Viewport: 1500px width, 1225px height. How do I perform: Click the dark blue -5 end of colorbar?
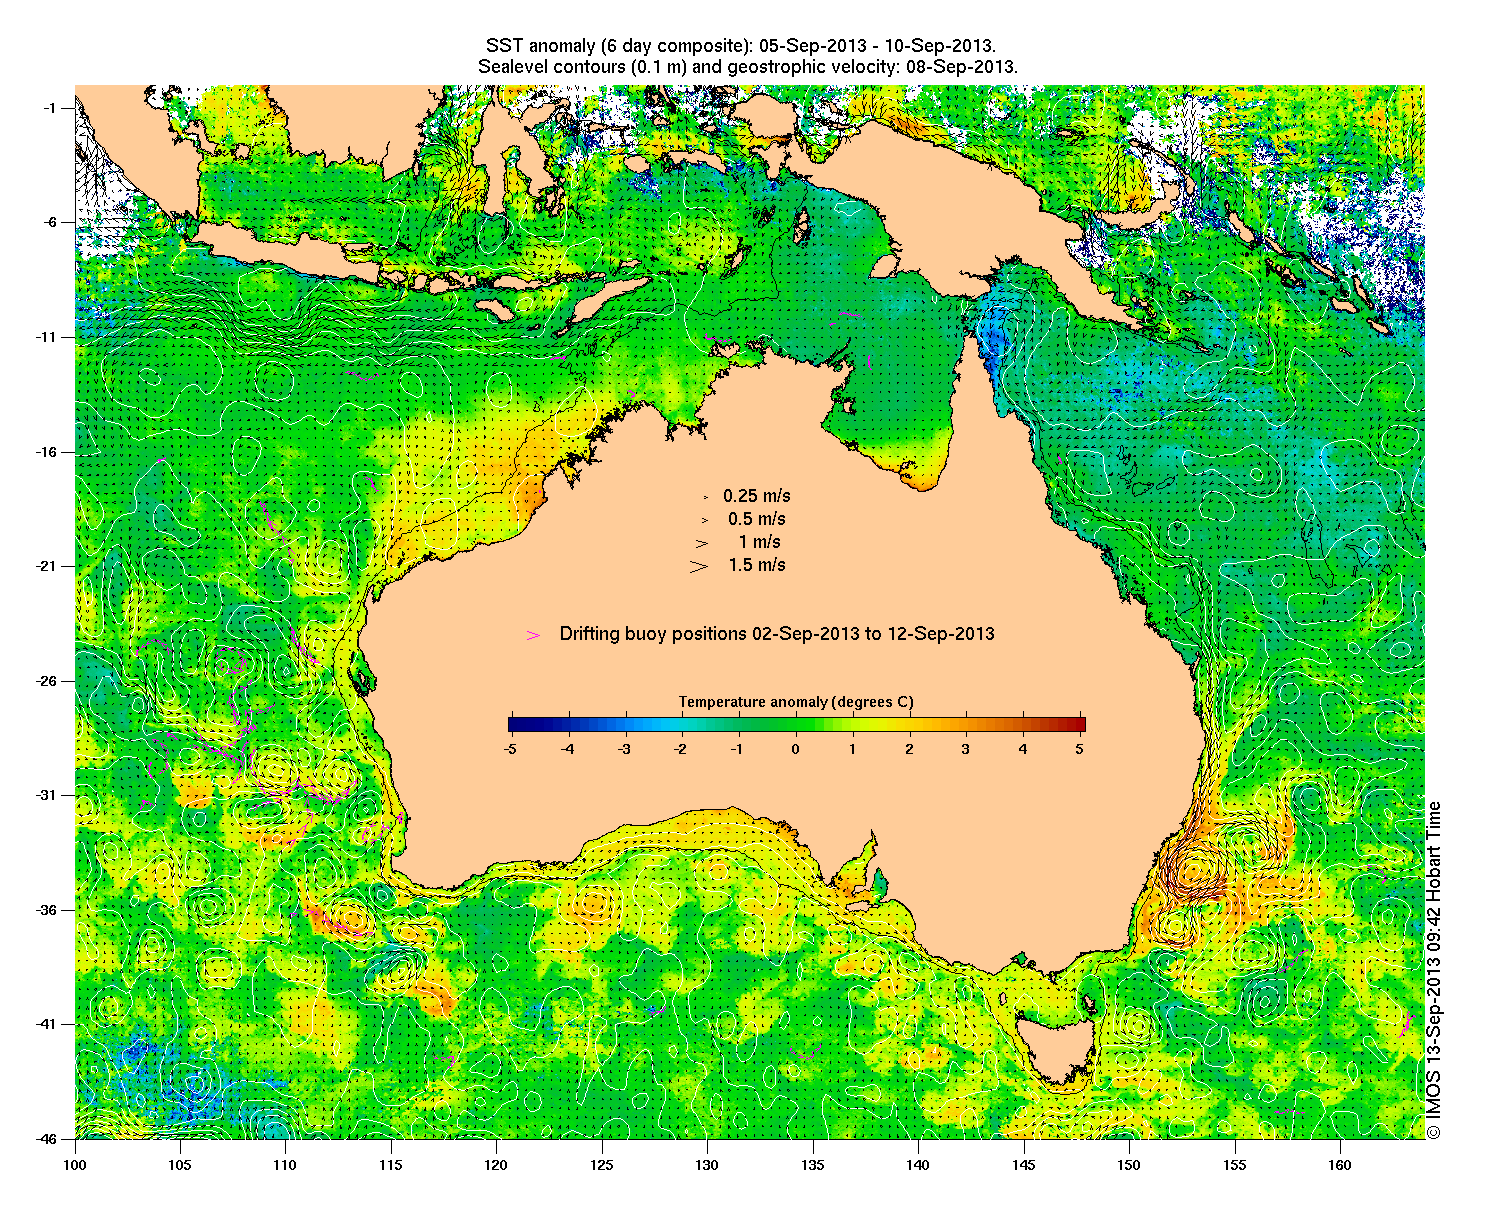514,725
